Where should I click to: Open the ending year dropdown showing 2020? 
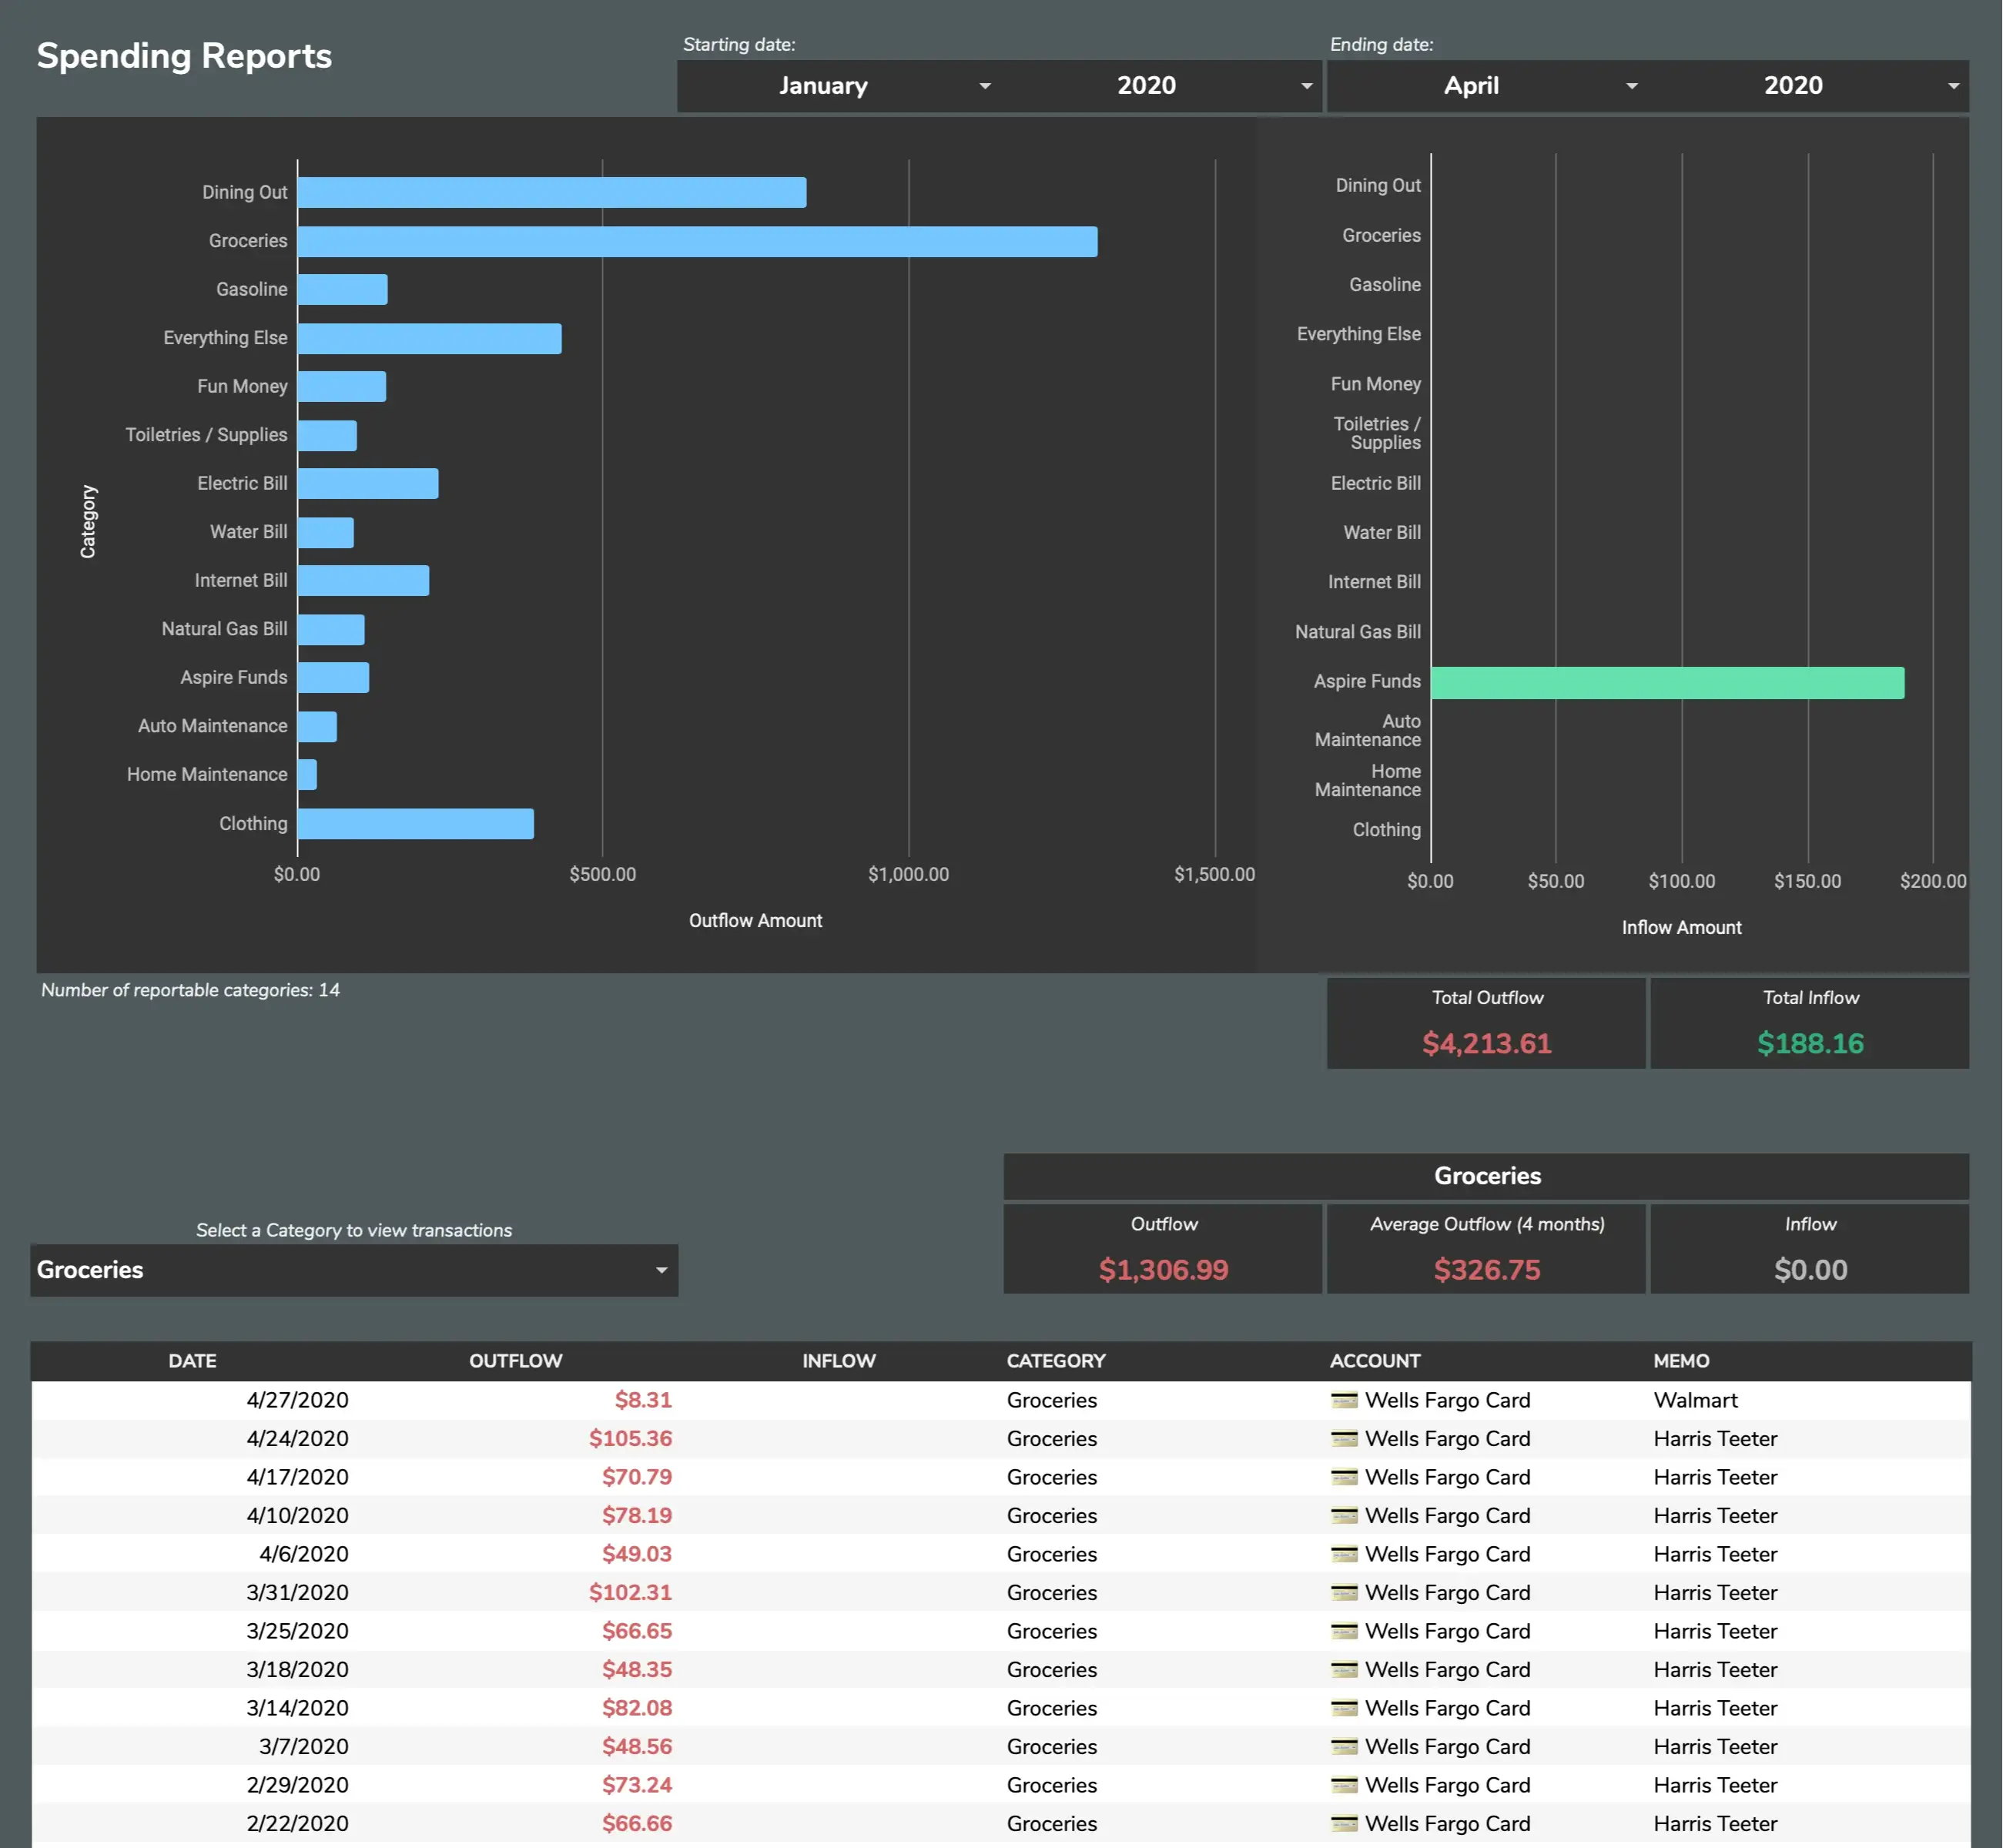click(1808, 86)
